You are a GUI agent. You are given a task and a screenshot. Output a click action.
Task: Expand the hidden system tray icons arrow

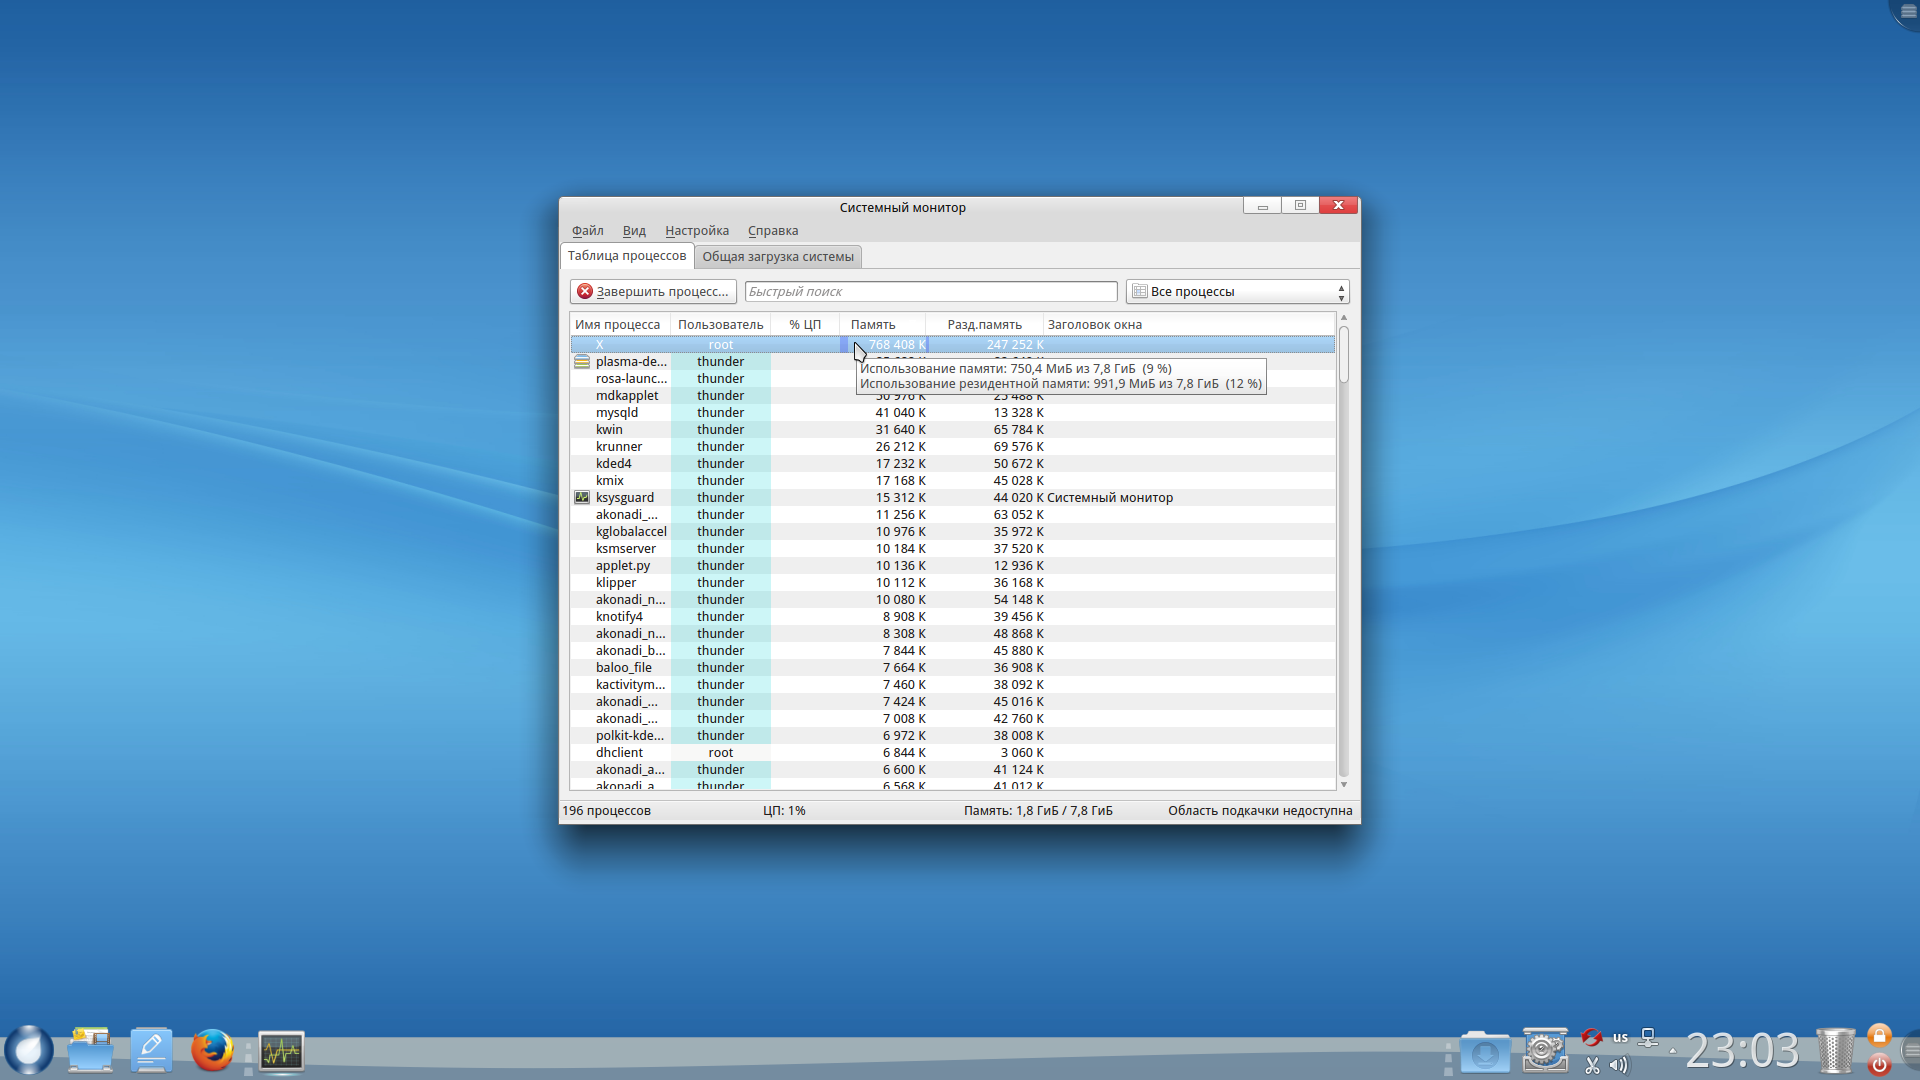tap(1672, 1051)
